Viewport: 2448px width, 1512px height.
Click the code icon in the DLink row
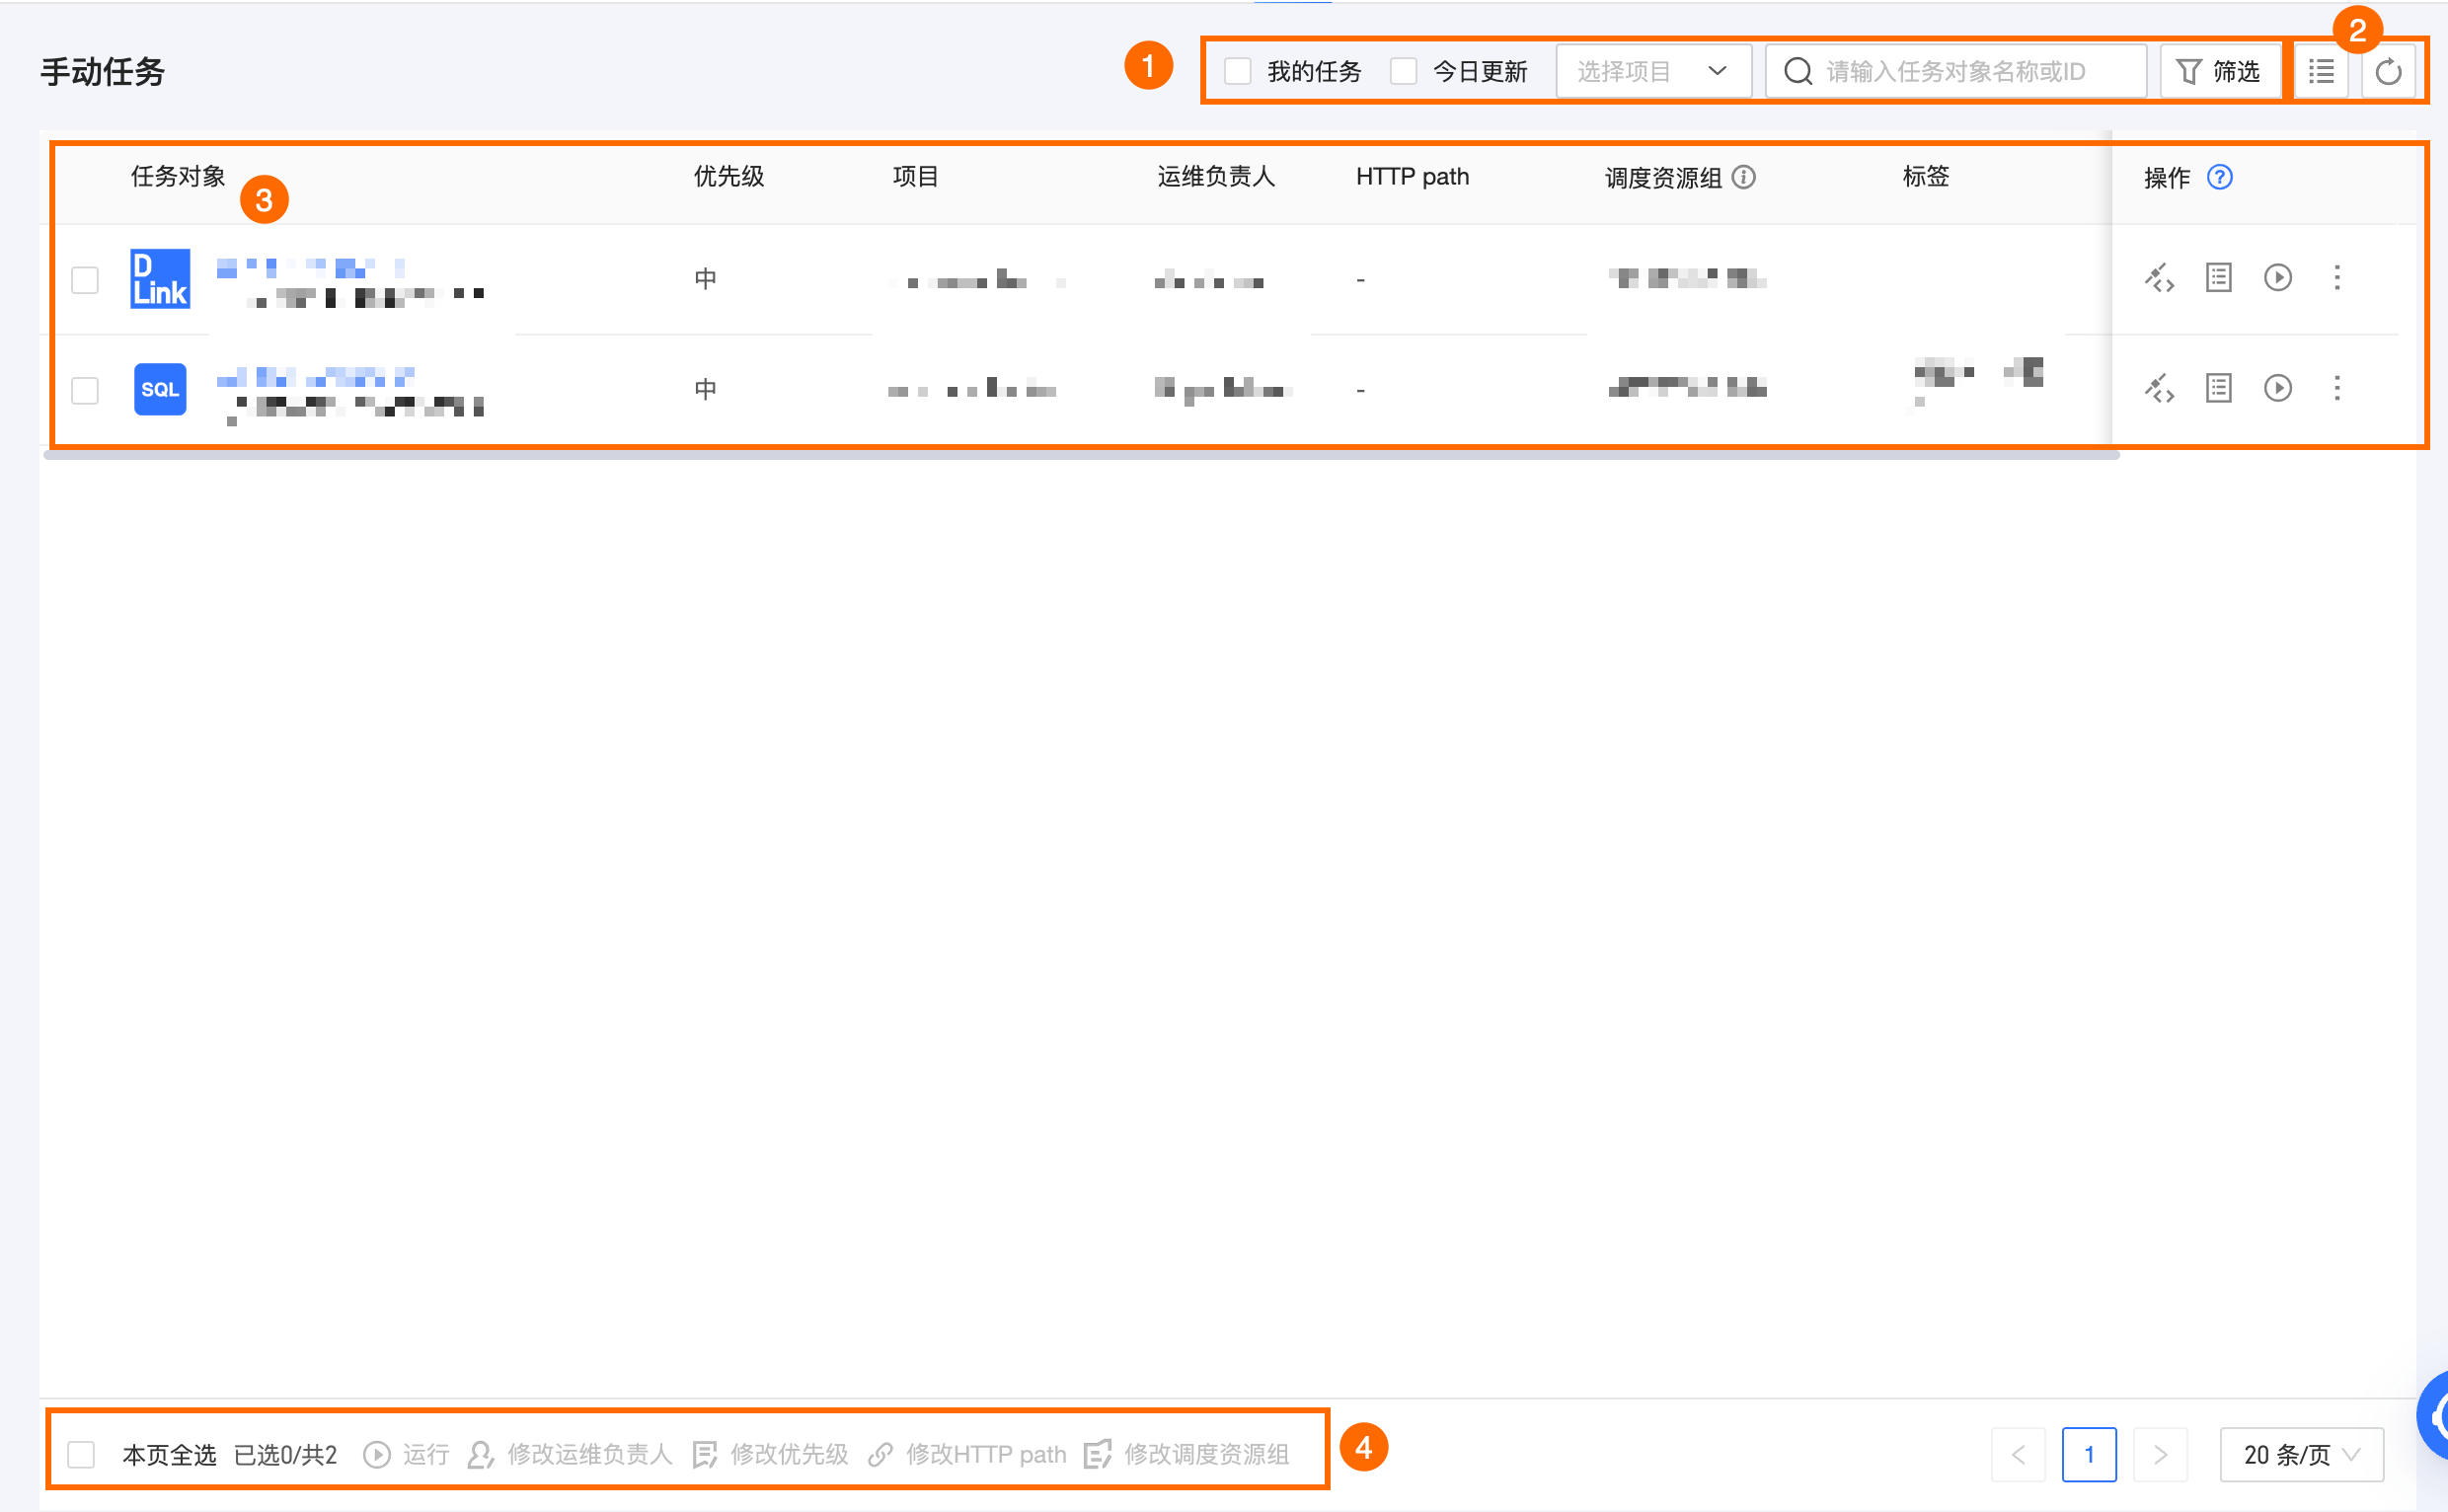[x=2159, y=278]
